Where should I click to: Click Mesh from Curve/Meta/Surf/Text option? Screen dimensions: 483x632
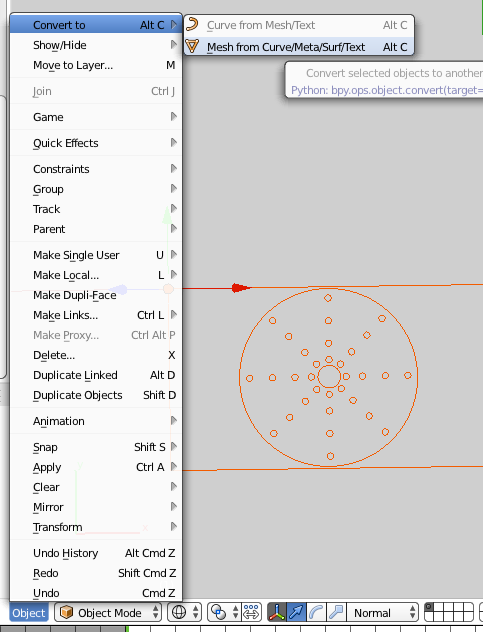coord(299,47)
